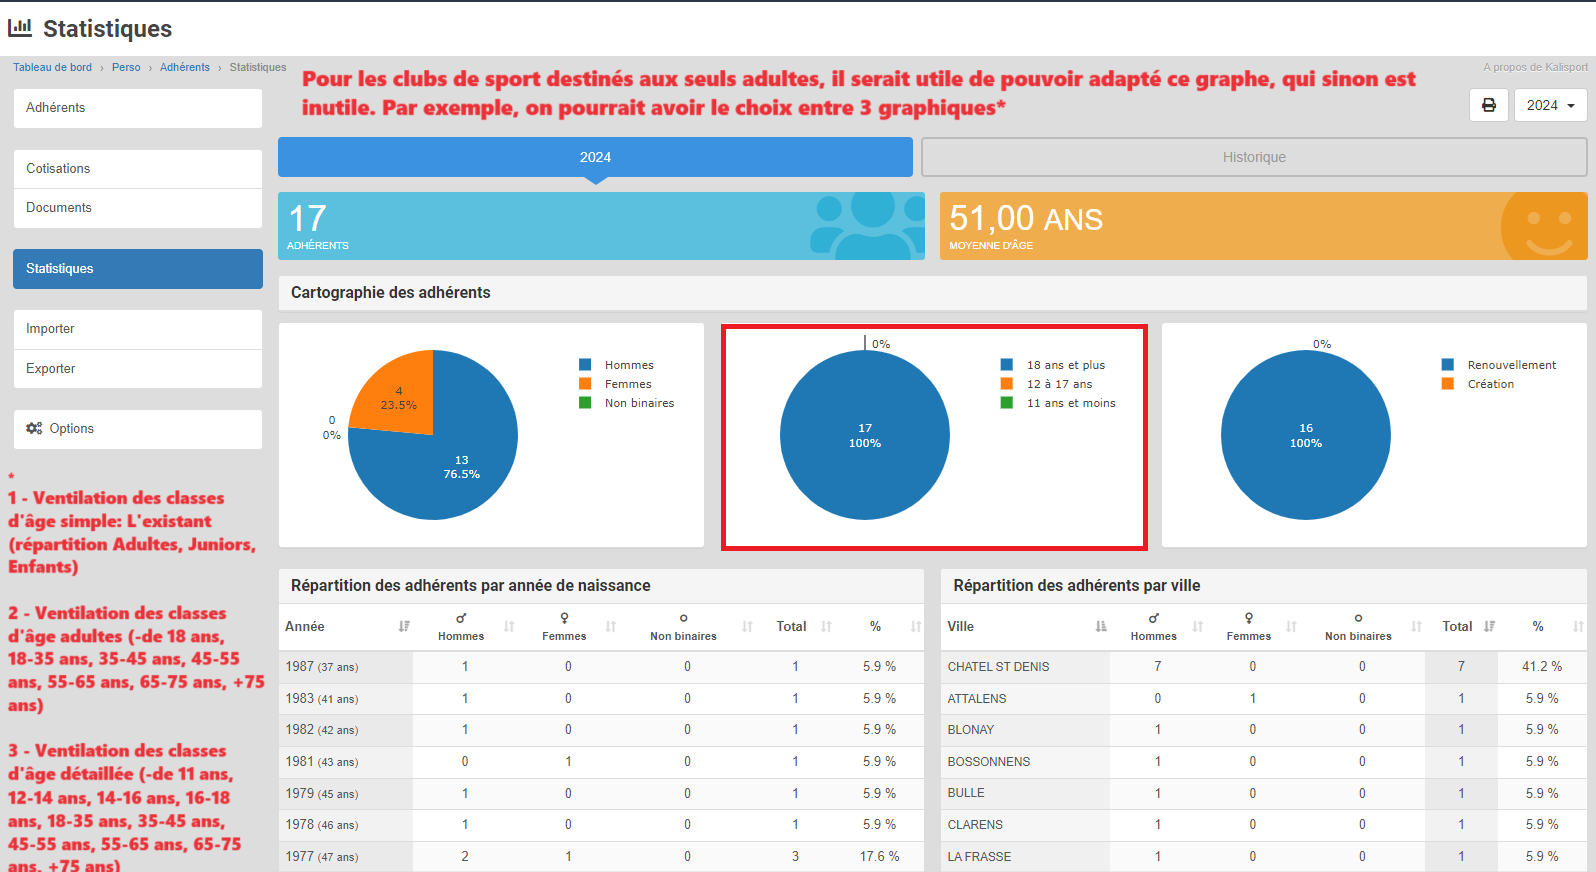Open the Tableau de bord breadcrumb link
1596x872 pixels.
[x=52, y=67]
